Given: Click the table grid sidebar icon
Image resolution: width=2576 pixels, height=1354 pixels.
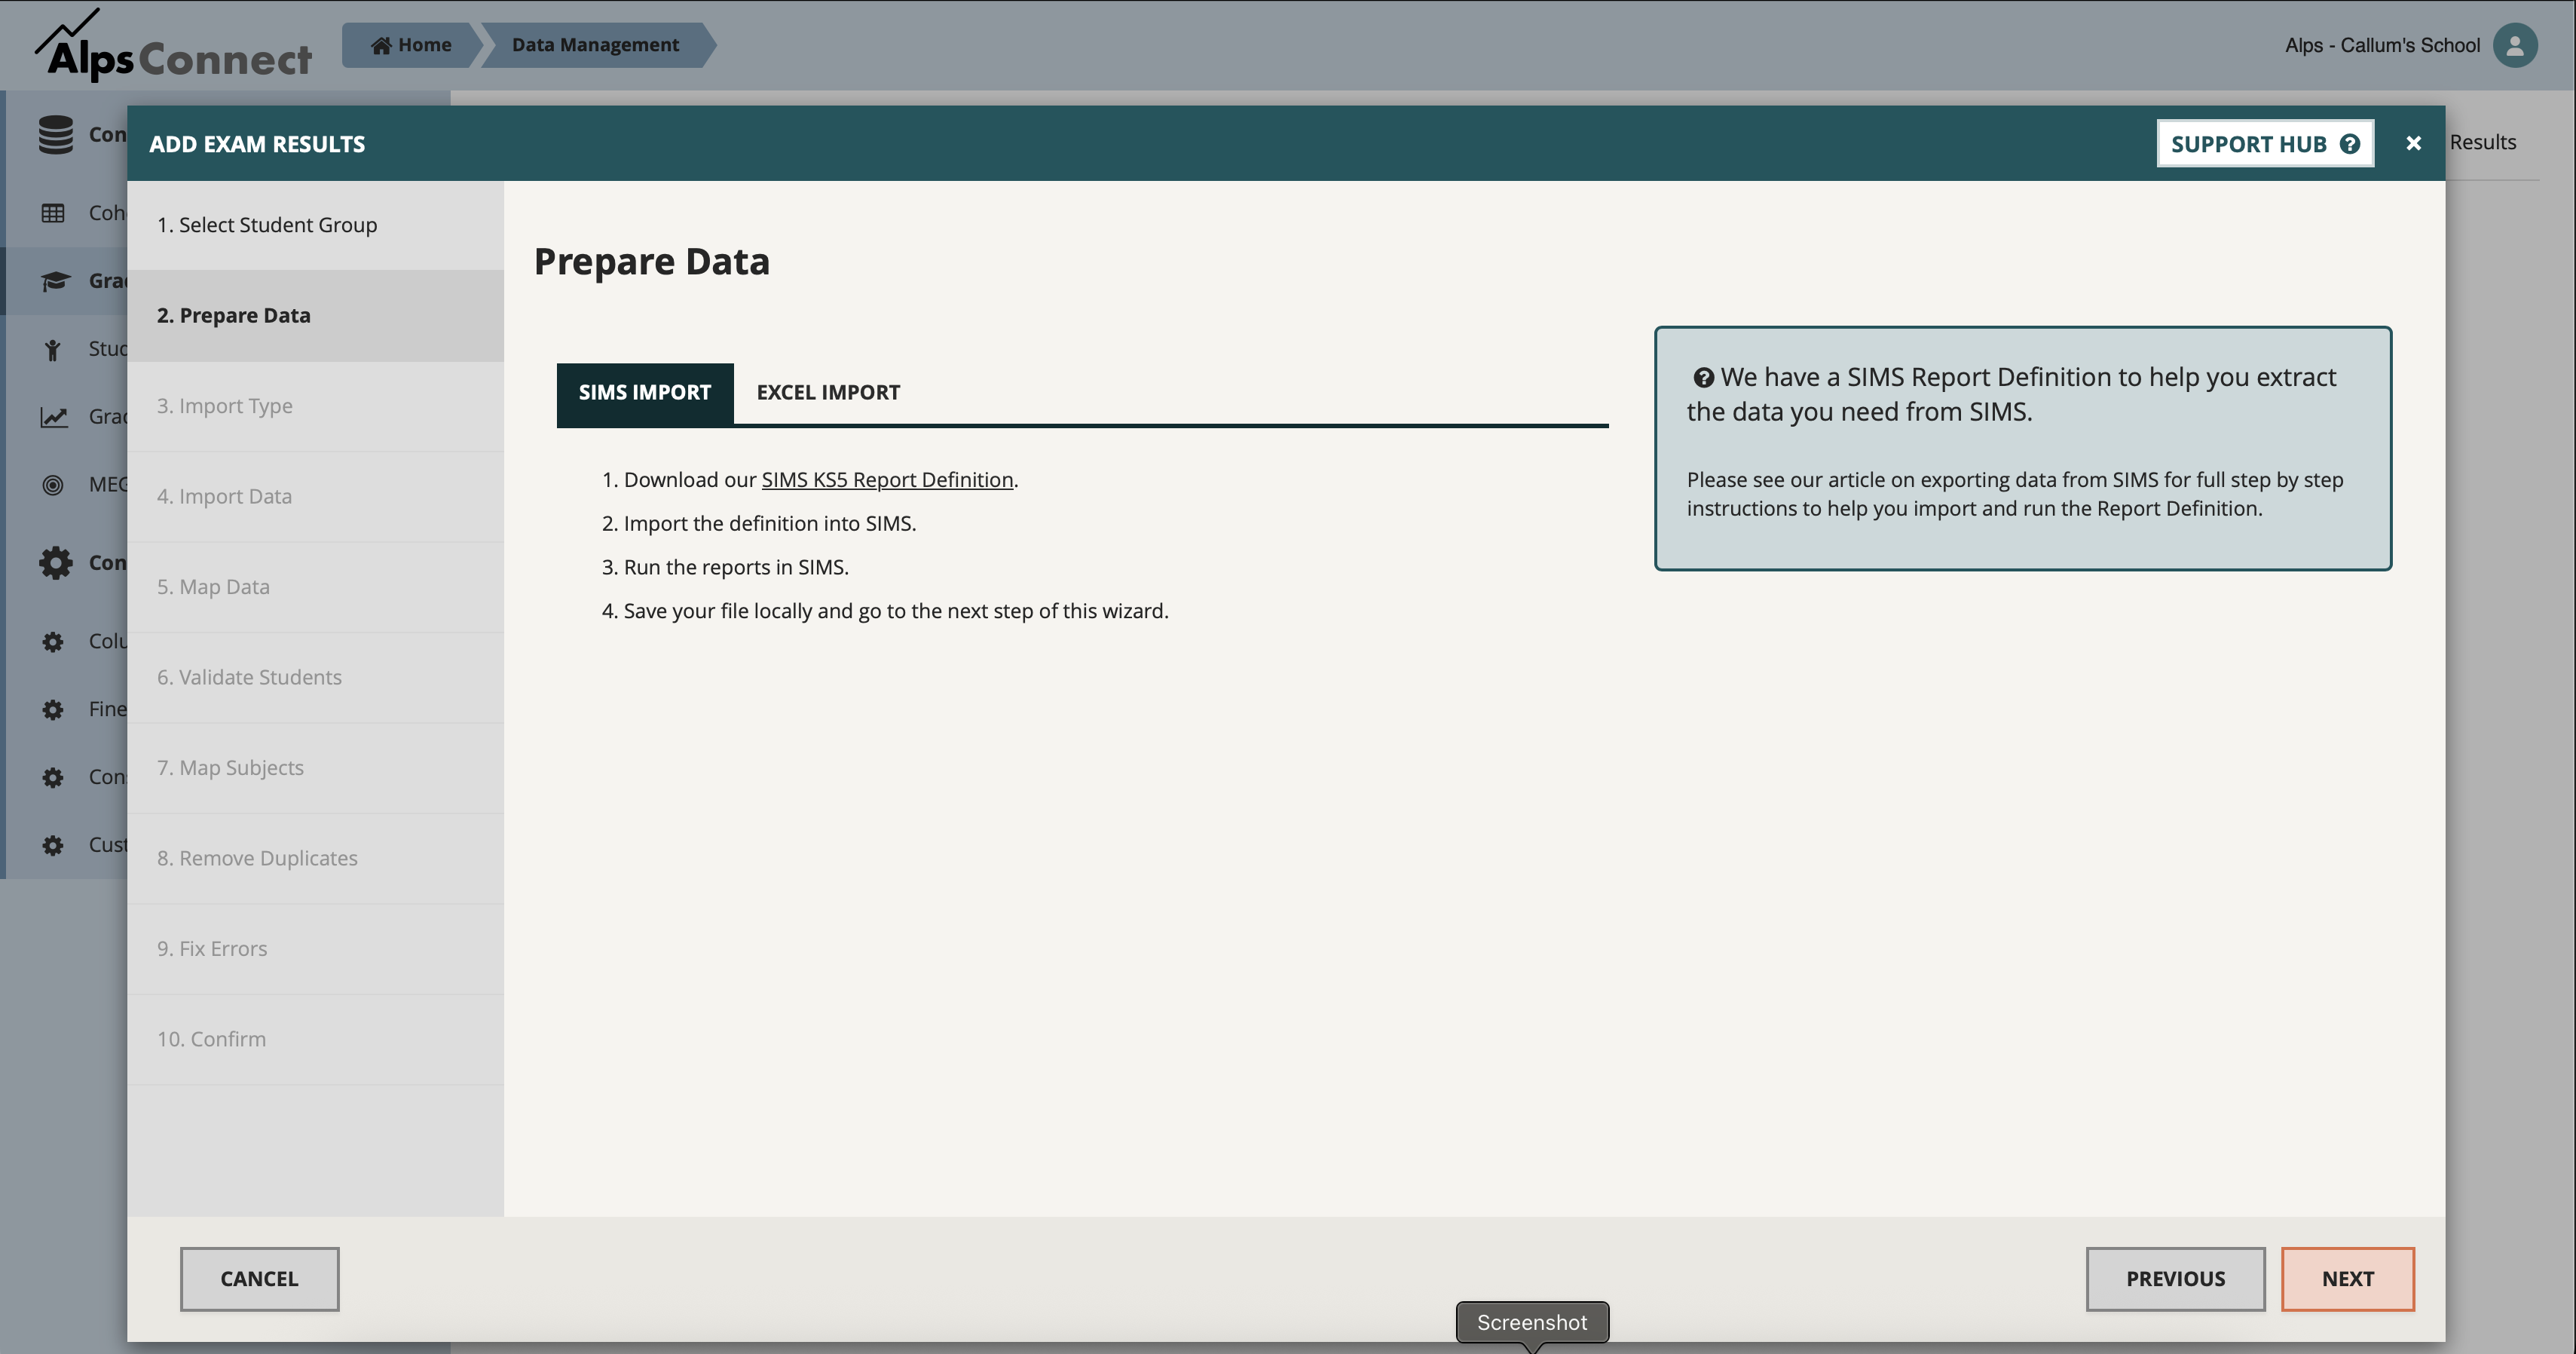Looking at the screenshot, I should point(53,213).
